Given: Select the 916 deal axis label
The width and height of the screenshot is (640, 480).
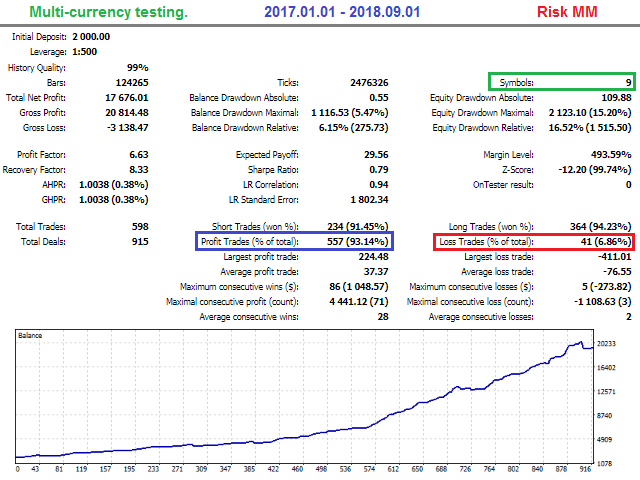Looking at the screenshot, I should 585,469.
